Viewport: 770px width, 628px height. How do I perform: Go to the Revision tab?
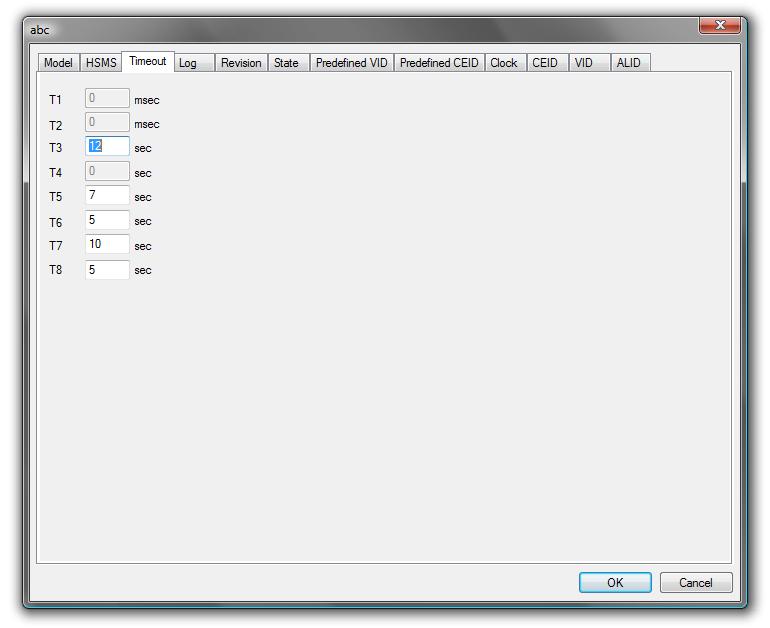(x=241, y=63)
